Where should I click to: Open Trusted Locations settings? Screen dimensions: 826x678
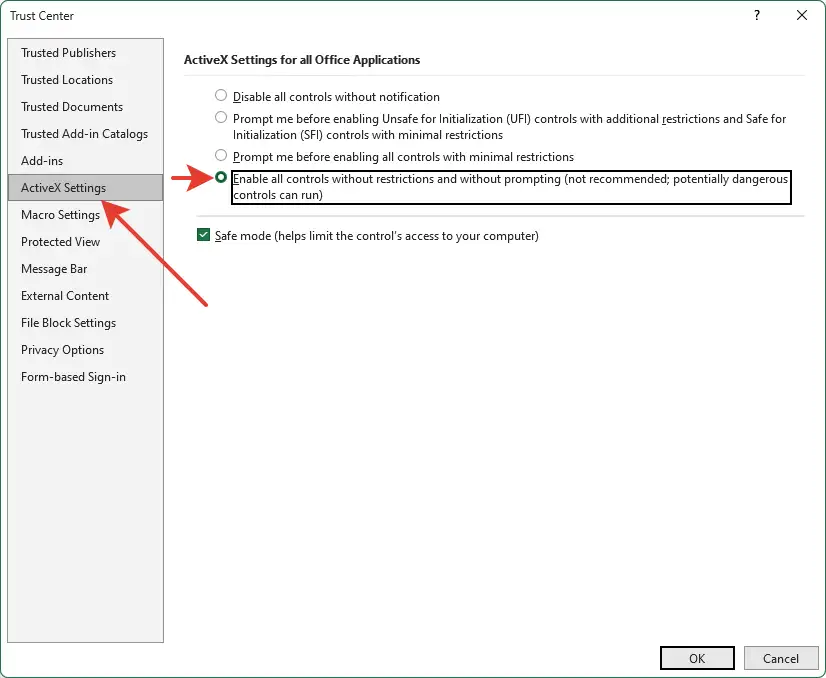(x=66, y=80)
